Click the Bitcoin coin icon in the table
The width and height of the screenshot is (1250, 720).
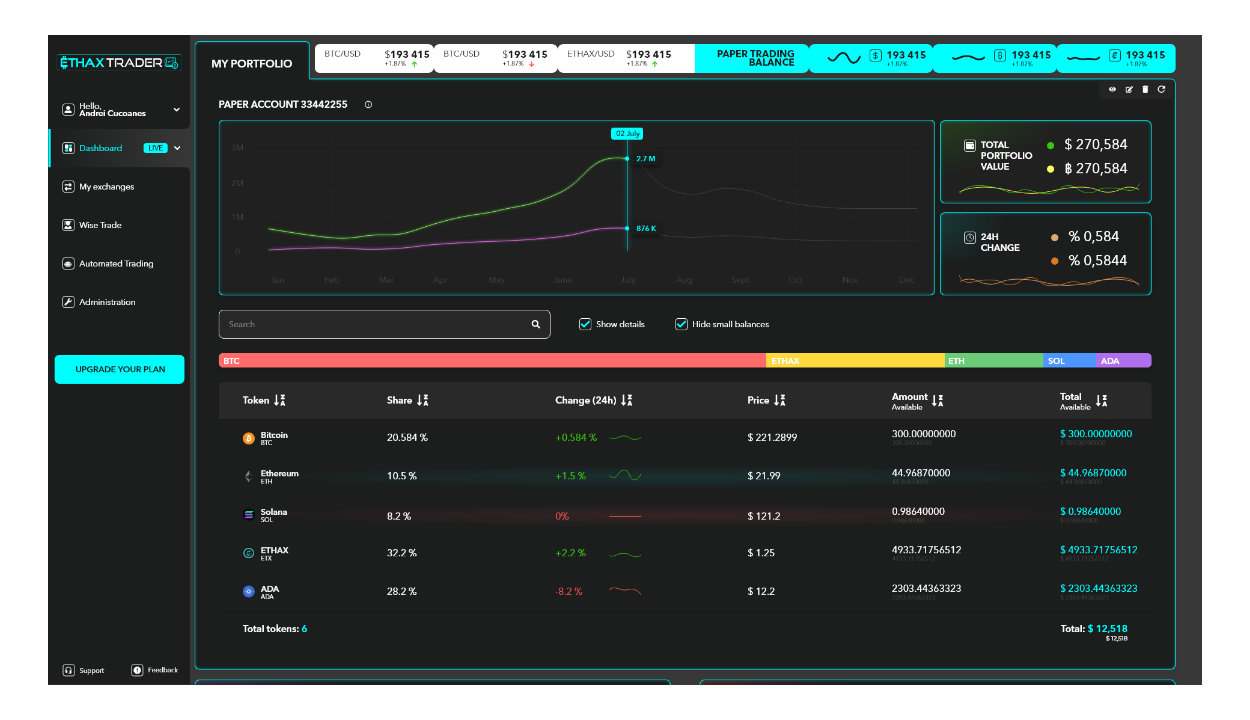pyautogui.click(x=248, y=437)
